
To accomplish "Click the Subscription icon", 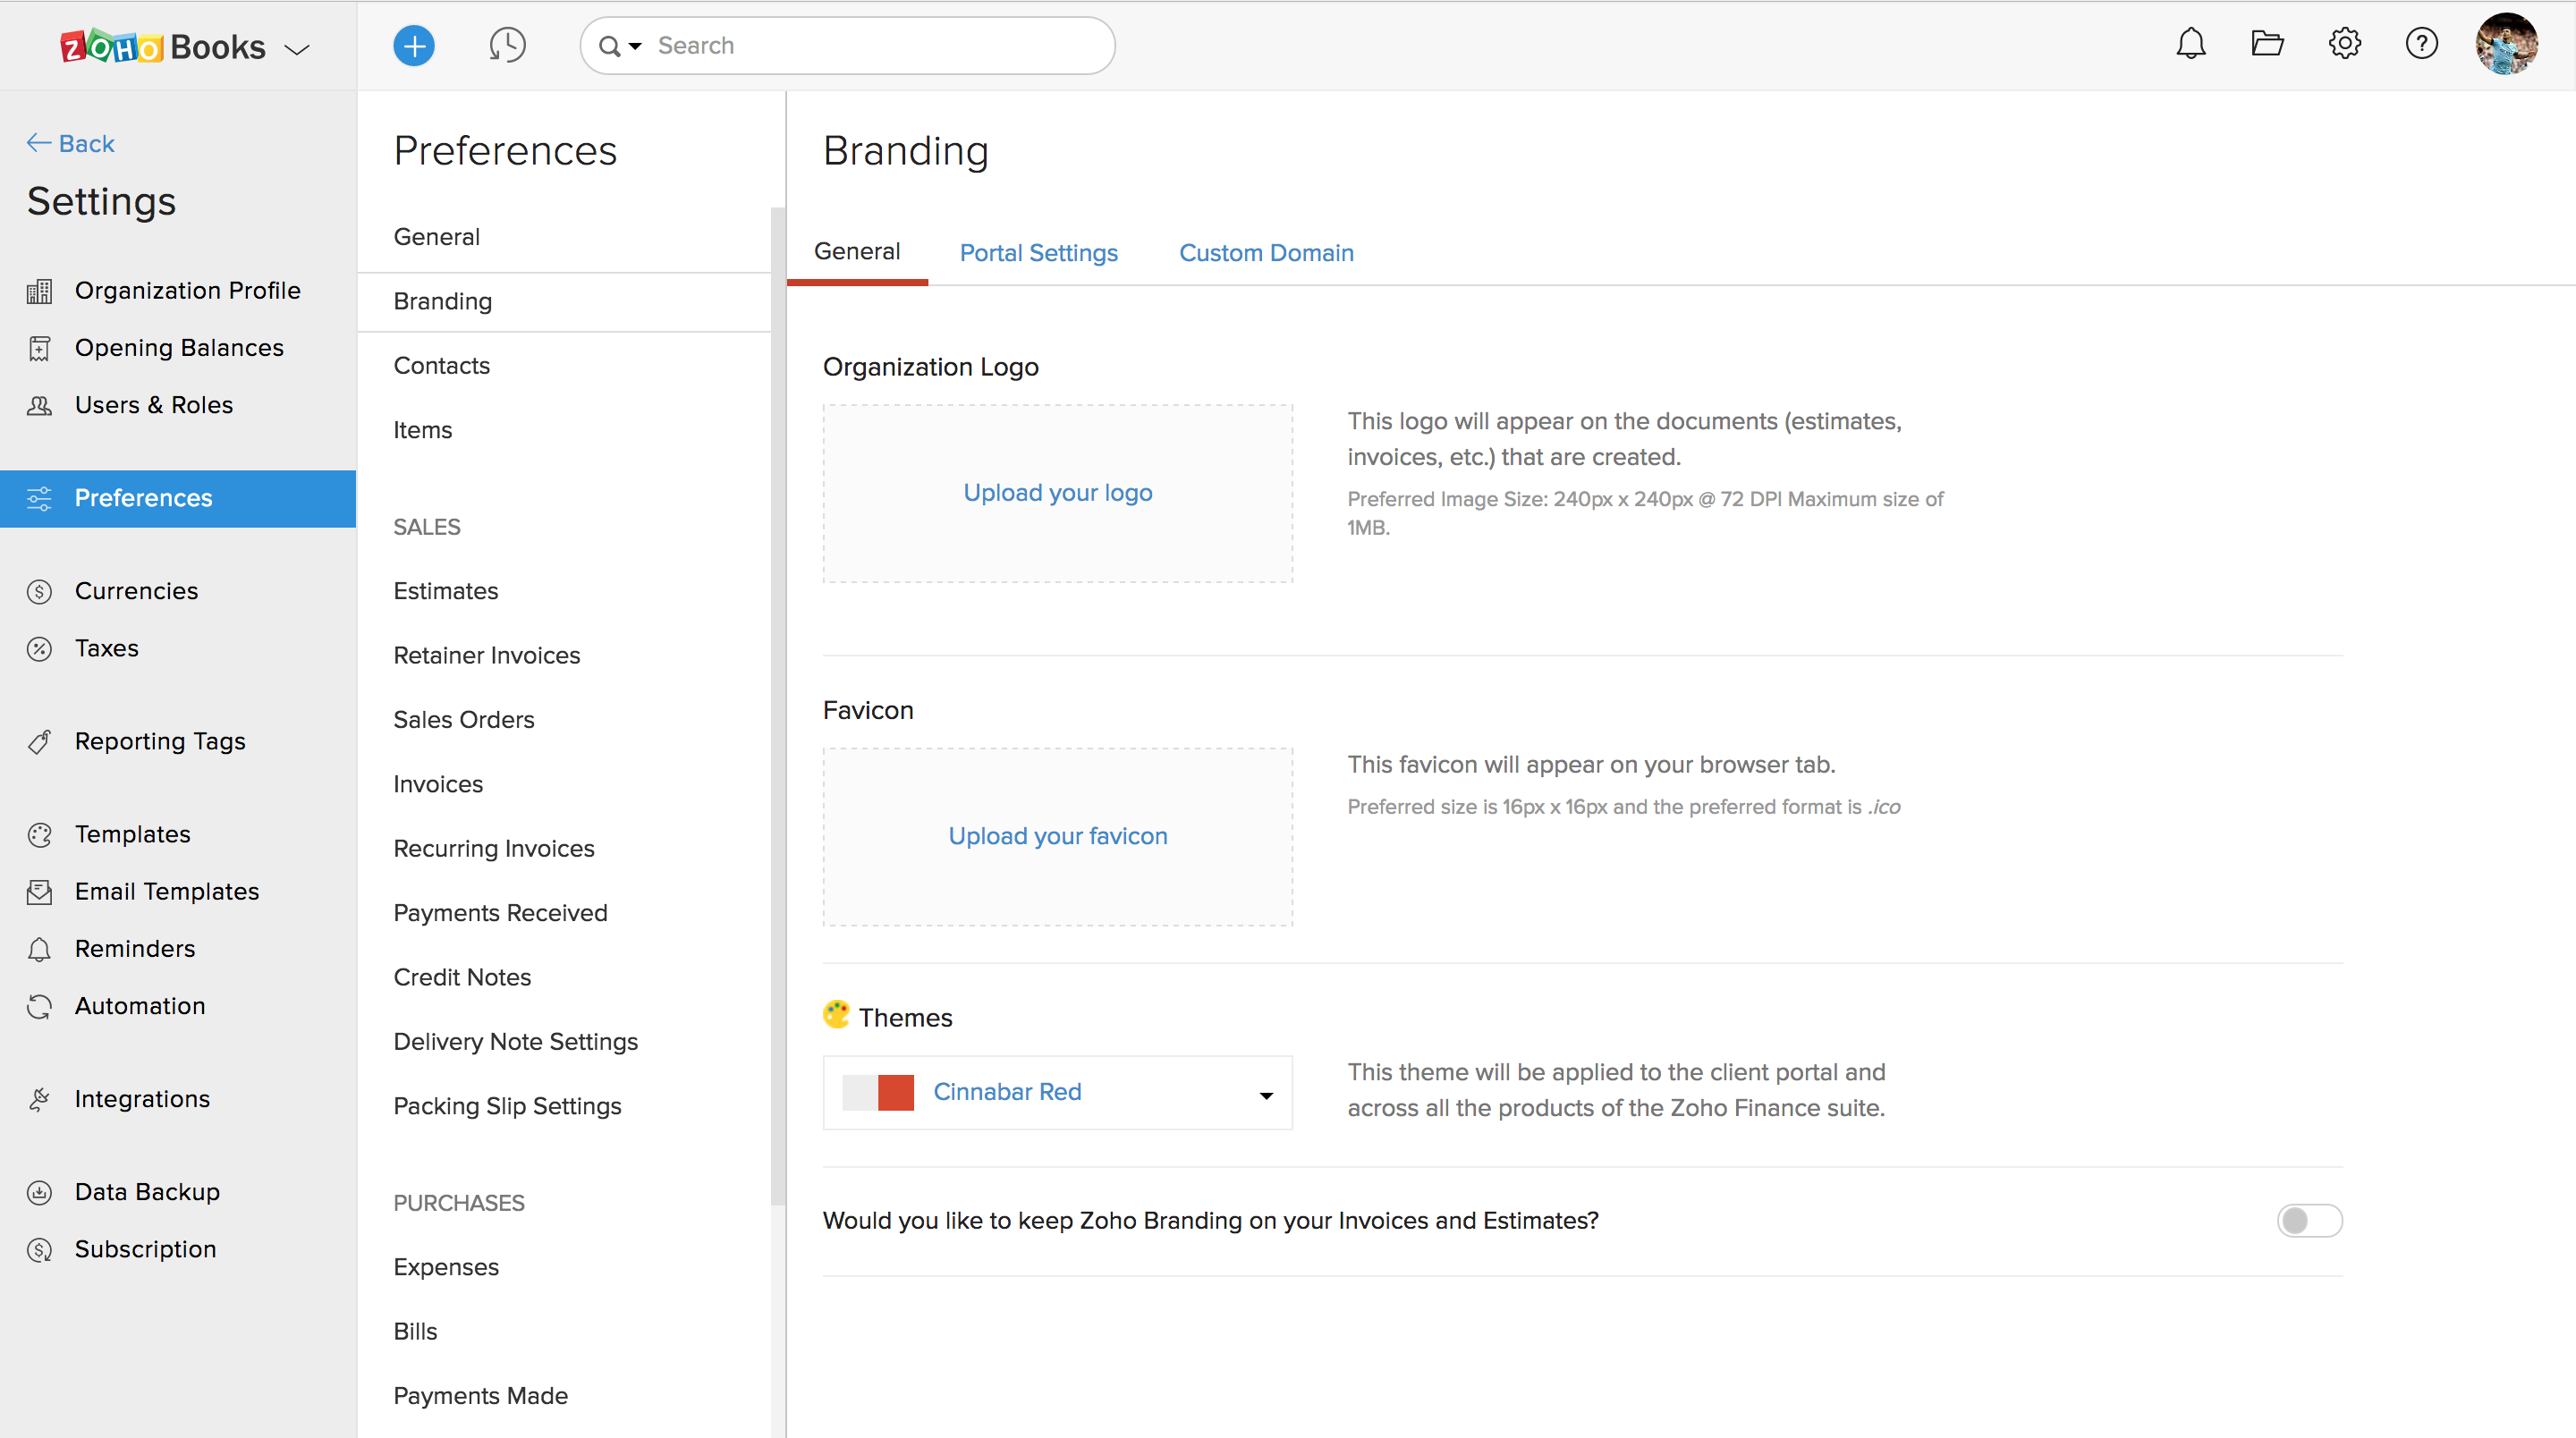I will pos(39,1250).
